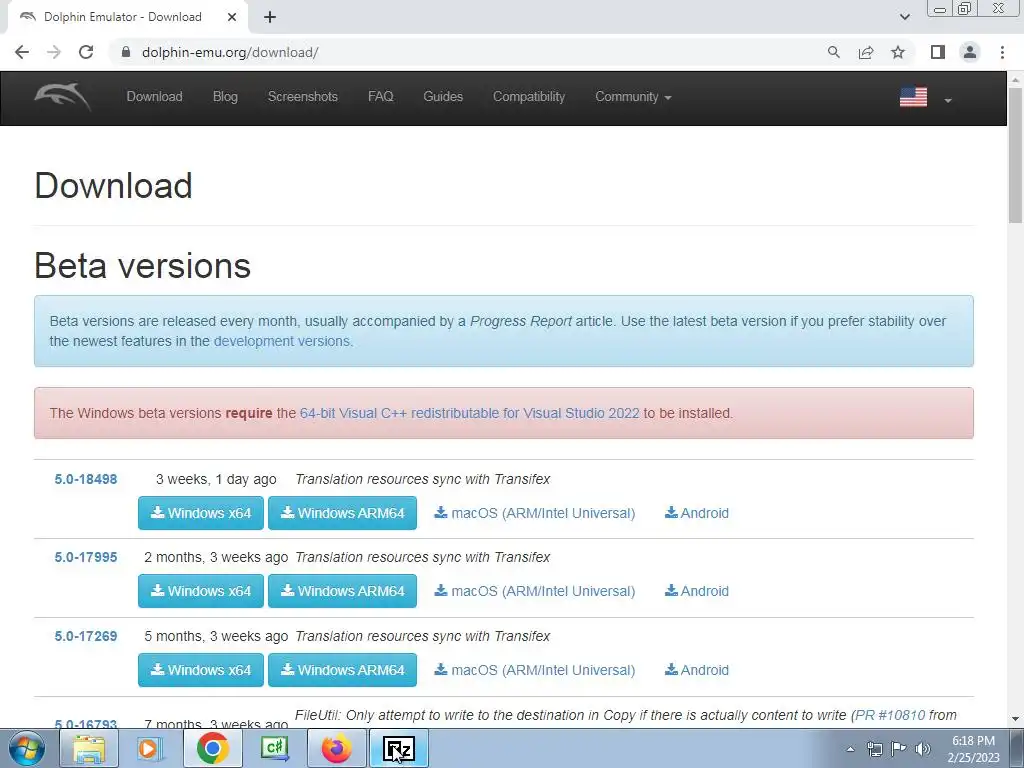Screen dimensions: 1024x768
Task: Open the FAQ nav item
Action: [381, 97]
